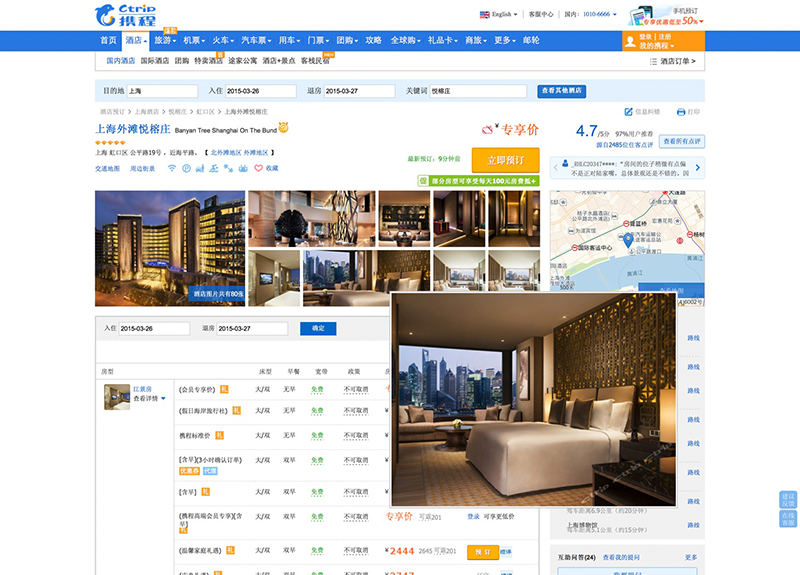800x575 pixels.
Task: Open the lobby sculpture photo thumbnail
Action: [312, 219]
